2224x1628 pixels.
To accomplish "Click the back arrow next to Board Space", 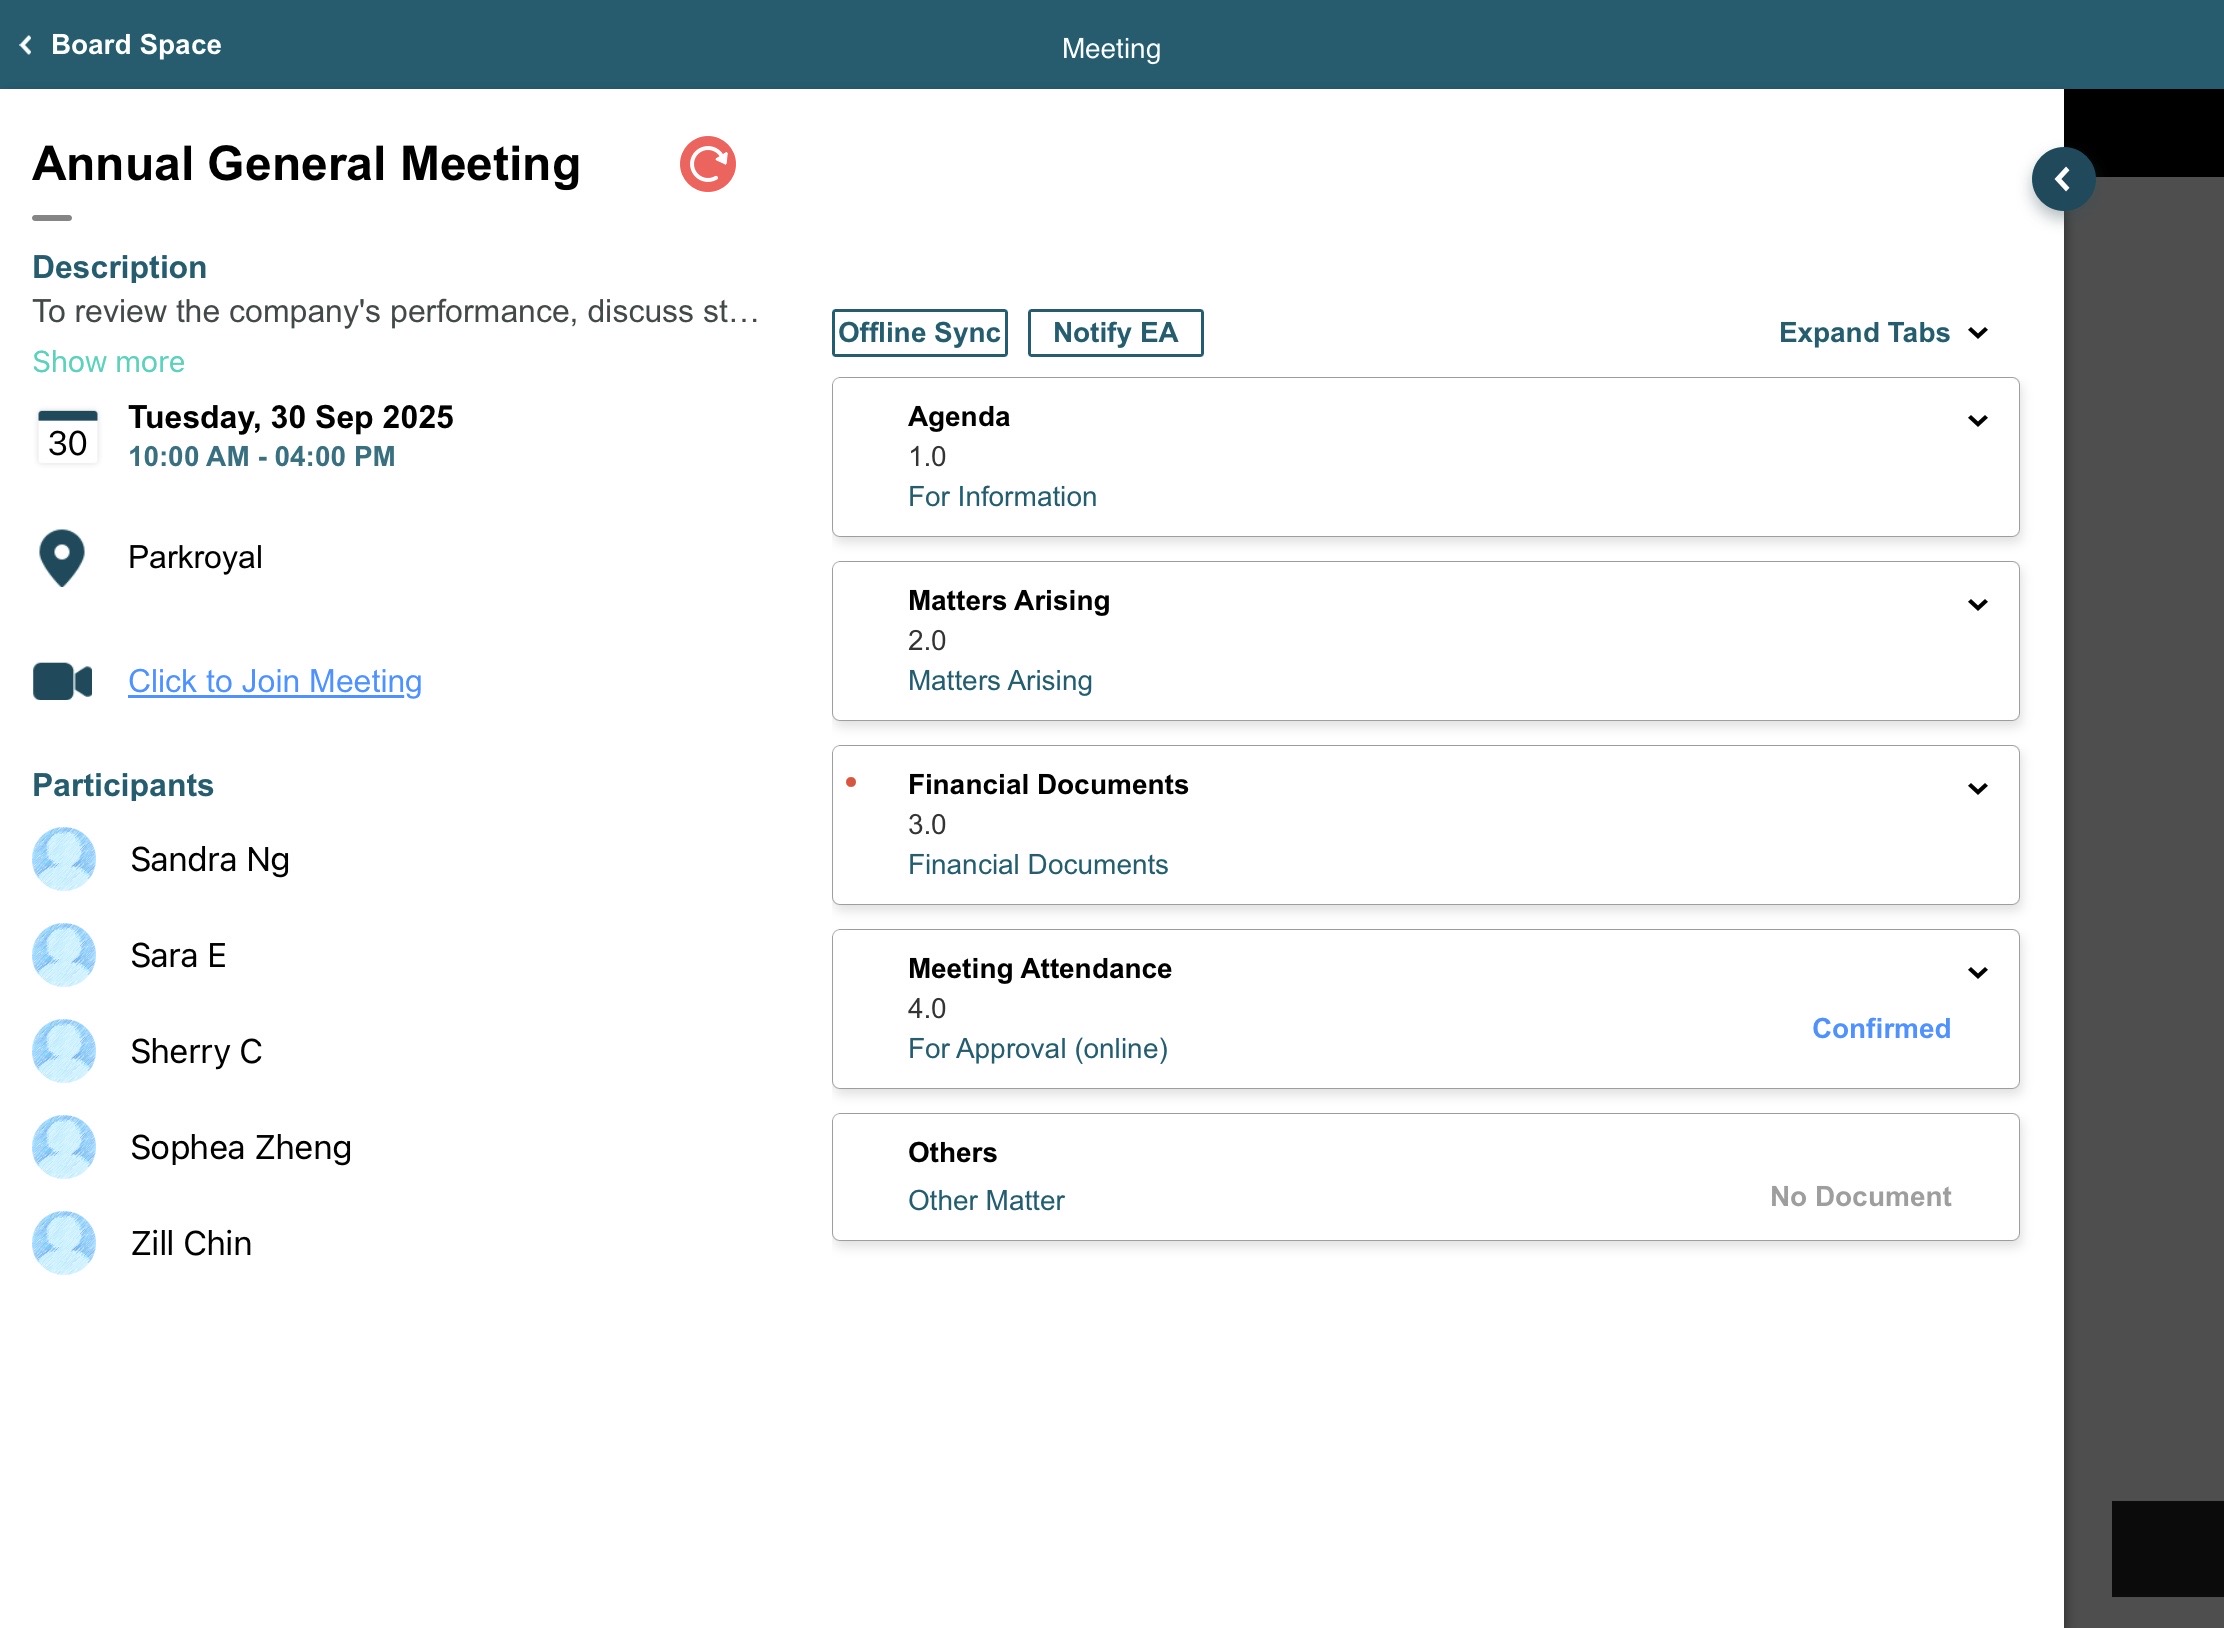I will (x=26, y=45).
